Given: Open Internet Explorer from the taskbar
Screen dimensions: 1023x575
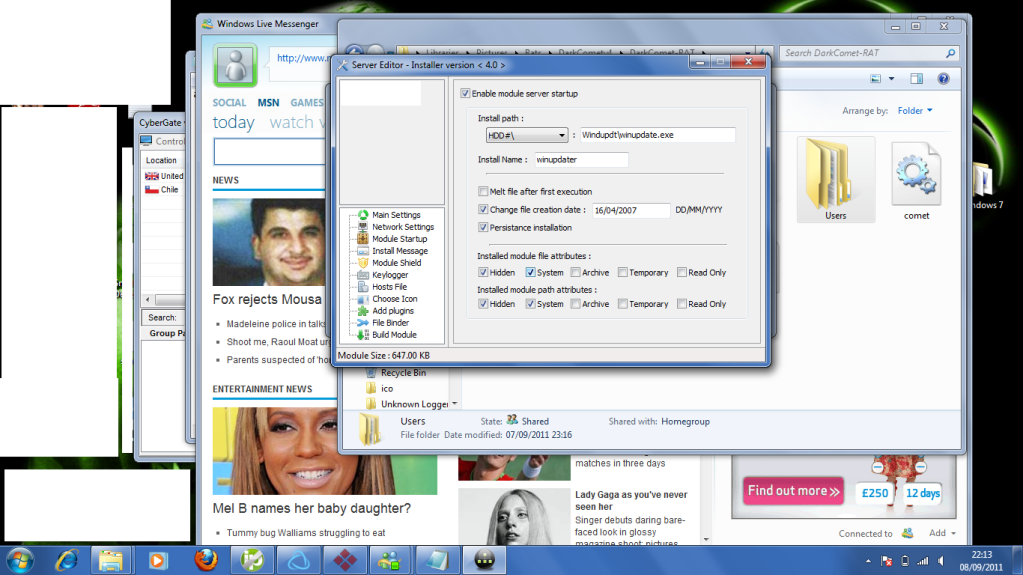Looking at the screenshot, I should click(x=67, y=560).
